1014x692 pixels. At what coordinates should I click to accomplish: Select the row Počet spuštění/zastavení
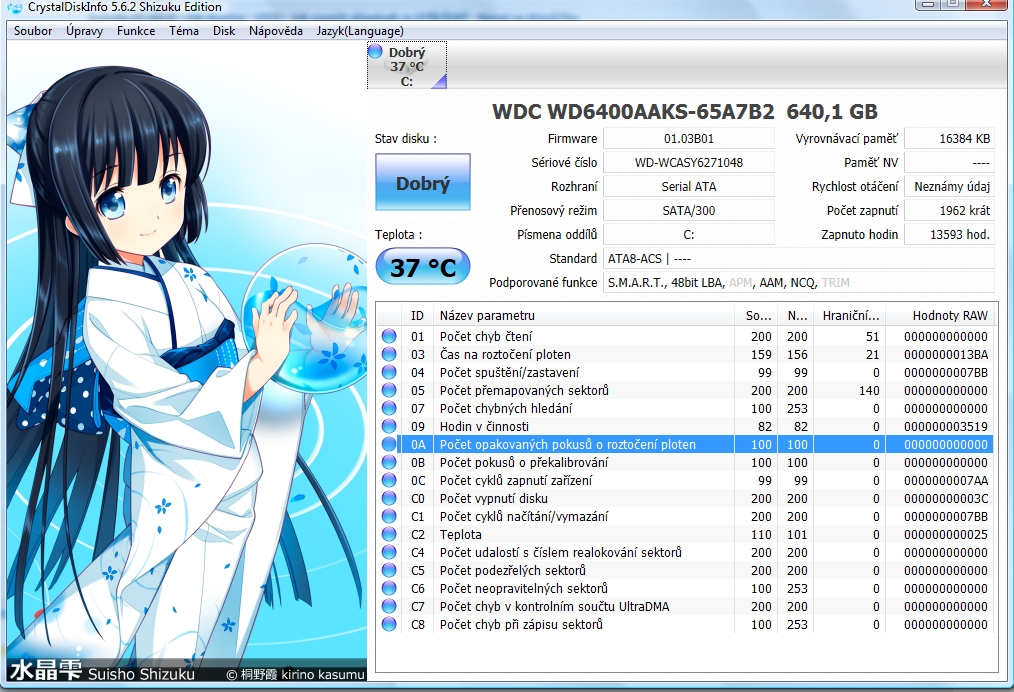point(685,373)
